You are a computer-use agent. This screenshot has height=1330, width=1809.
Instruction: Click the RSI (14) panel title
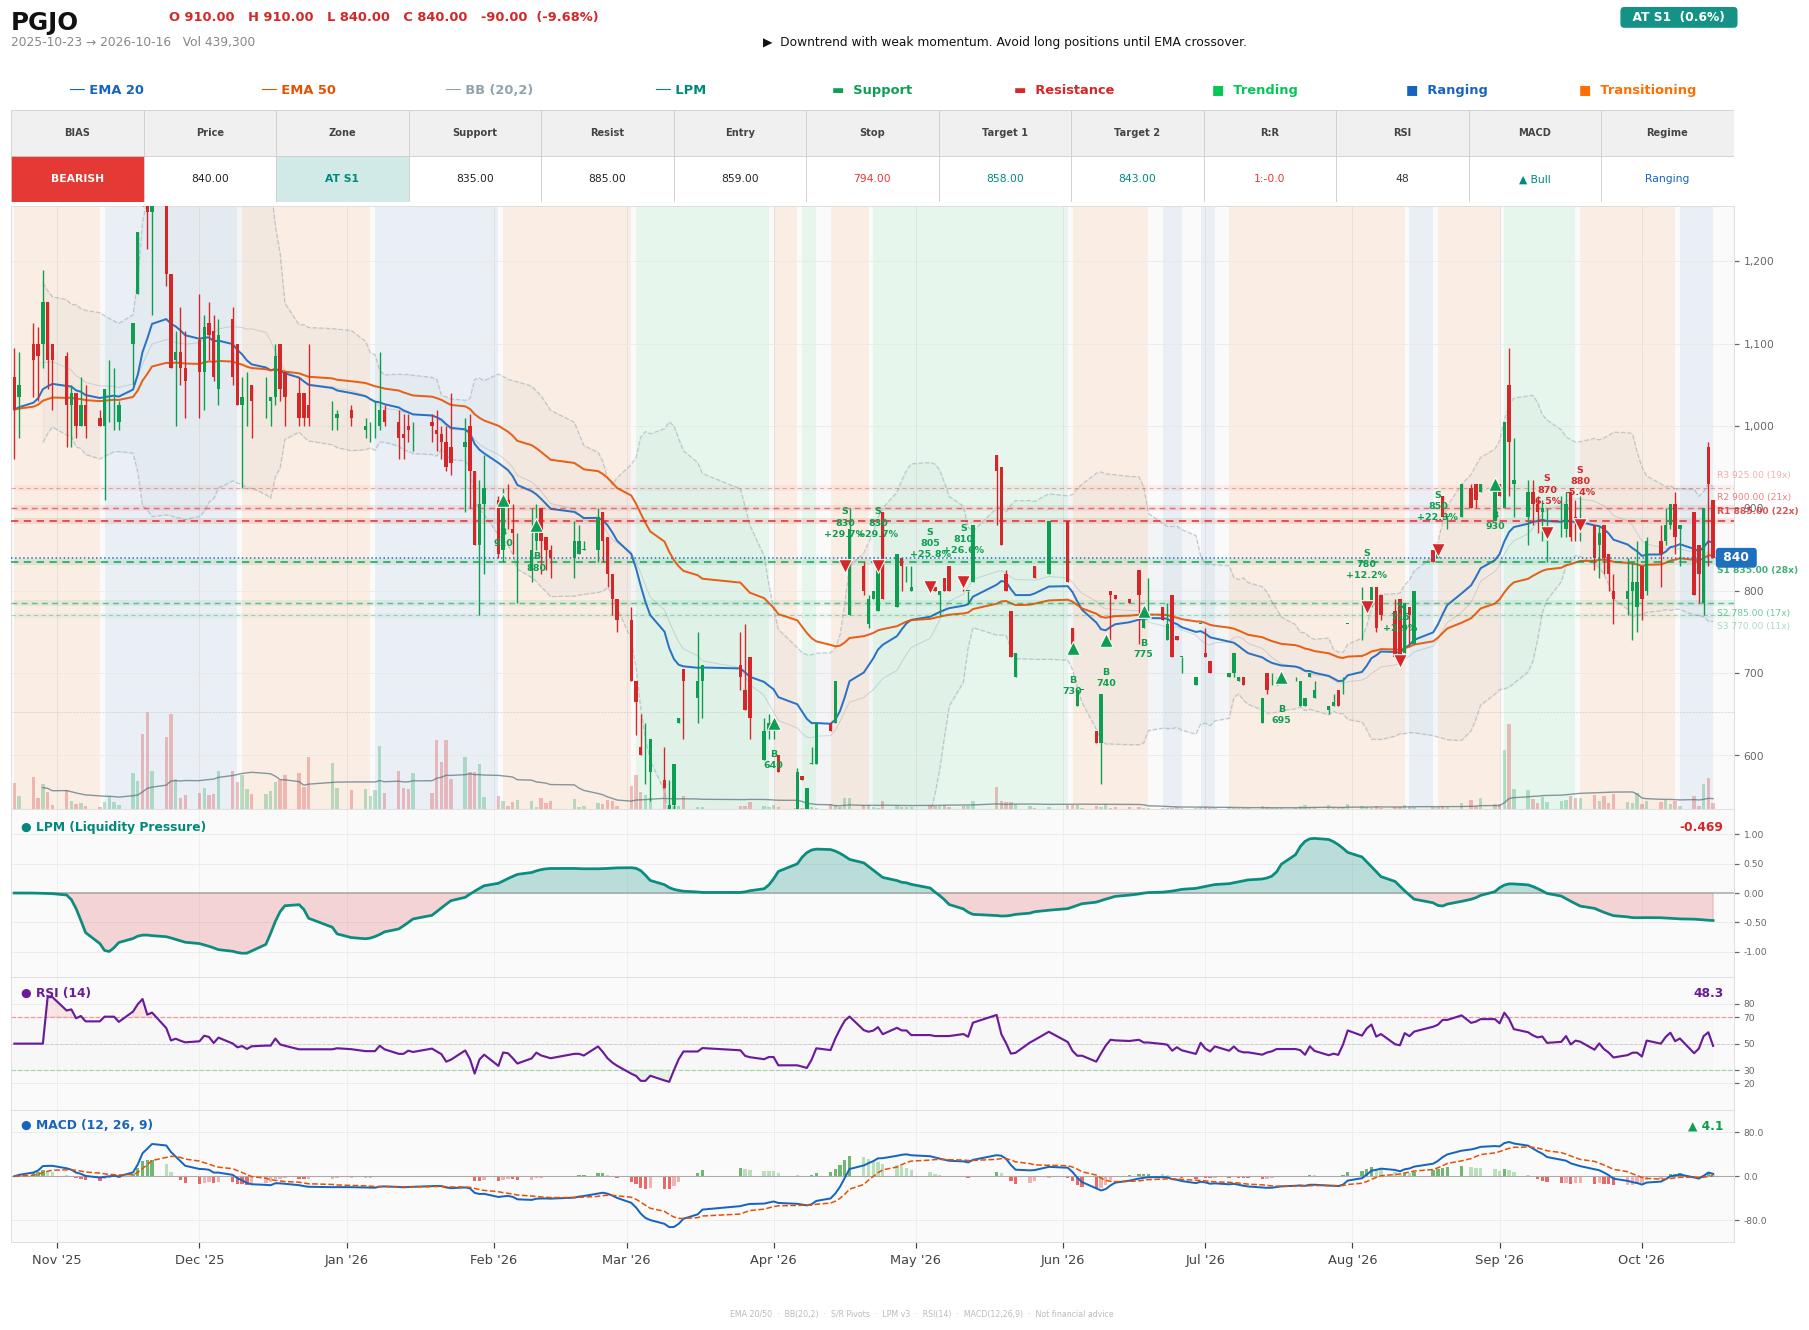point(56,993)
